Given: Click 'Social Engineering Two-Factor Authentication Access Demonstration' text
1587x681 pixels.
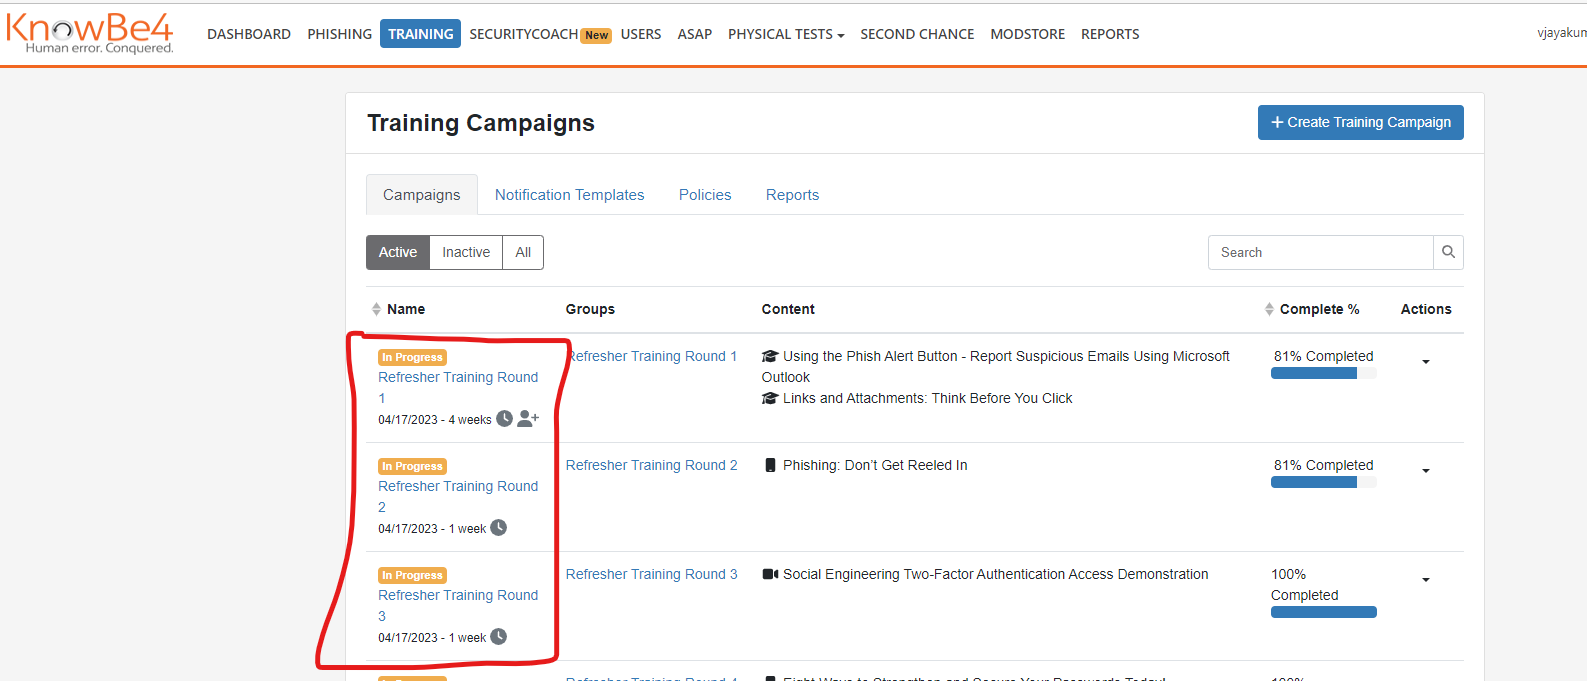Looking at the screenshot, I should 995,574.
